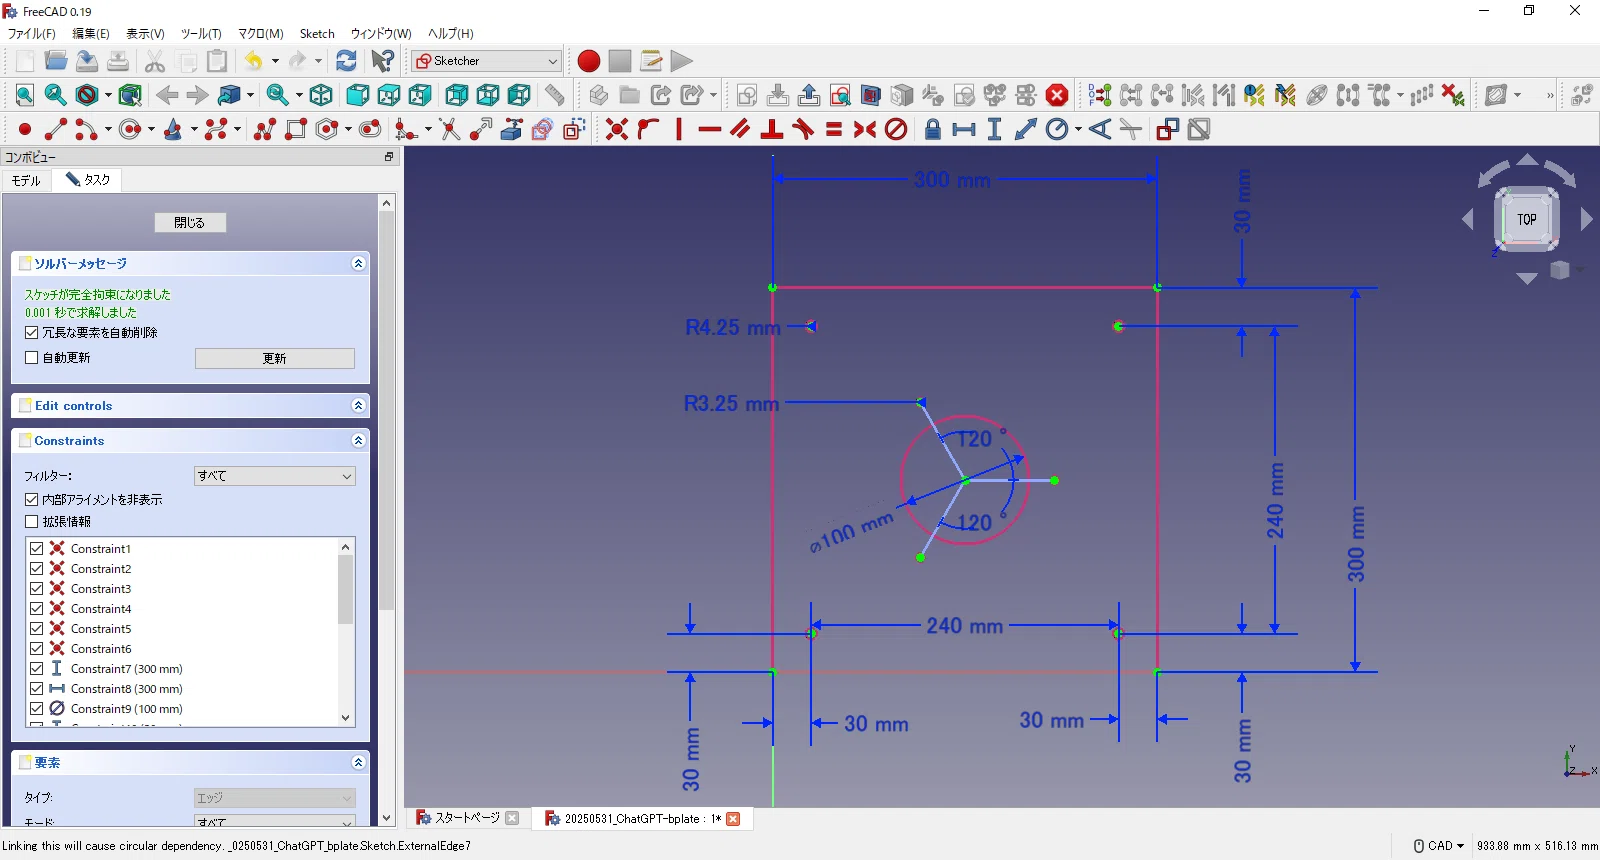This screenshot has height=860, width=1600.
Task: Click the isometric view icon
Action: click(321, 95)
